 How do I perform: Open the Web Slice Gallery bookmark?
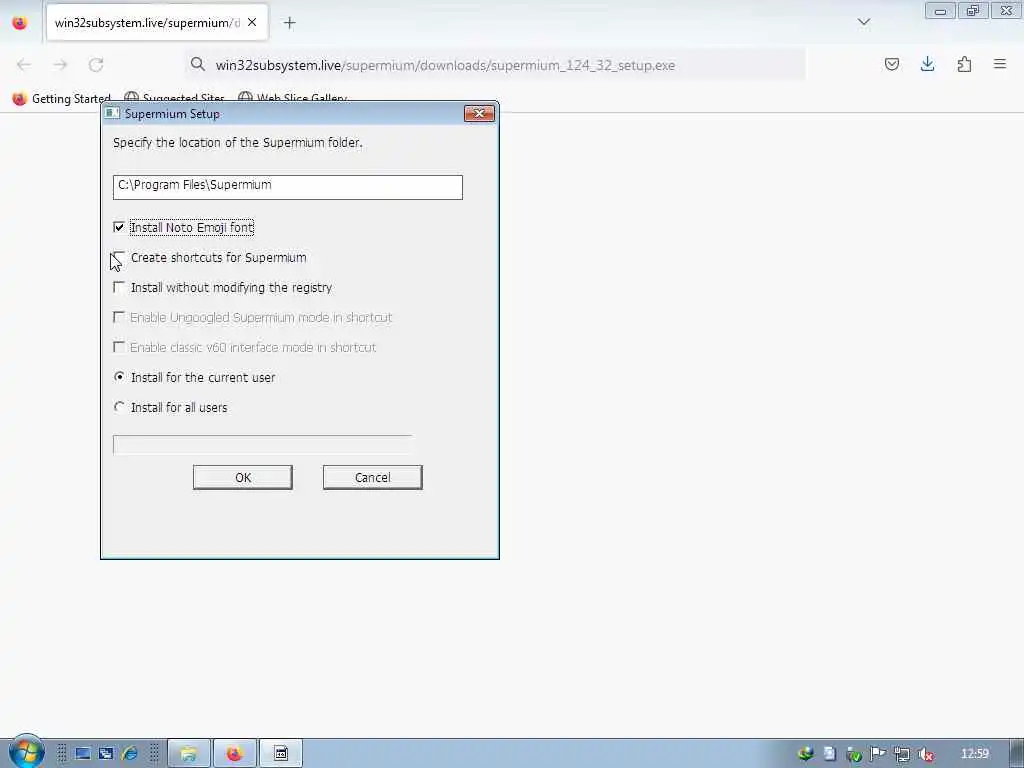point(293,99)
